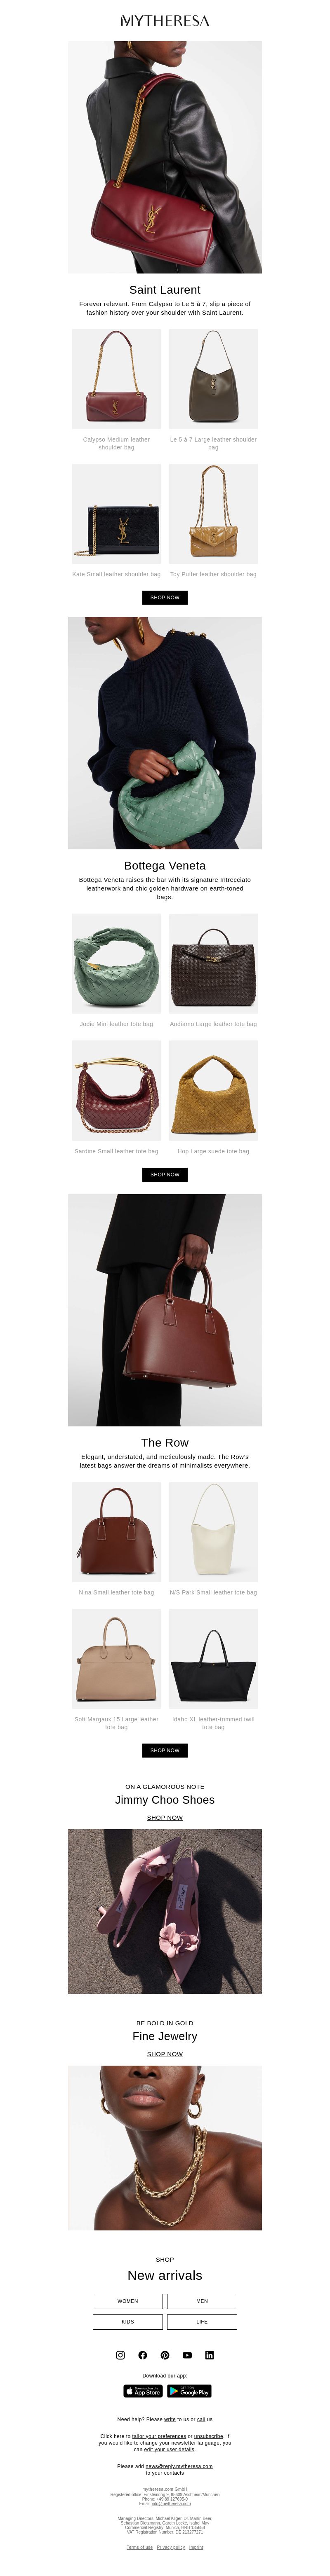Open the Jimmy Choo Shoes Shop Now link
The image size is (330, 2576).
click(165, 1817)
